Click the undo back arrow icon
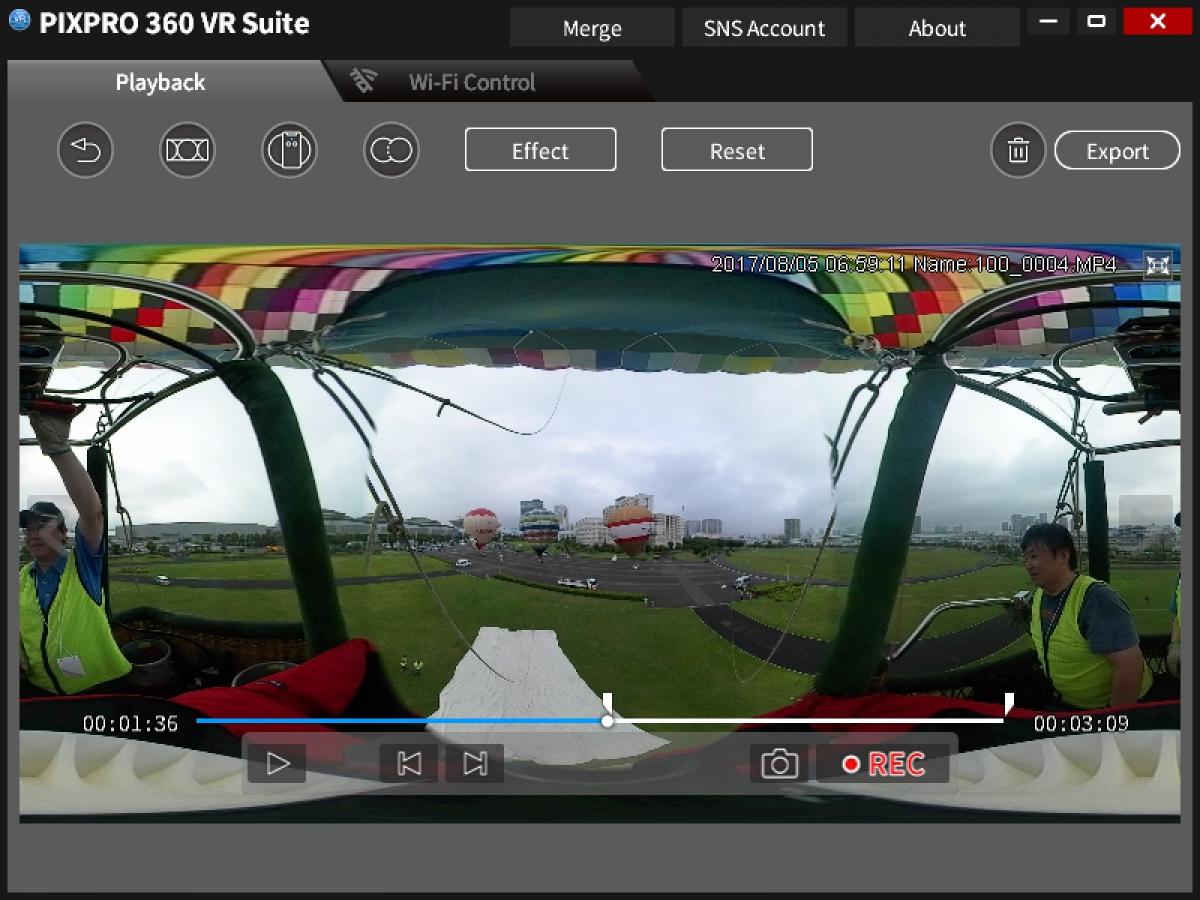The width and height of the screenshot is (1200, 900). [x=86, y=151]
